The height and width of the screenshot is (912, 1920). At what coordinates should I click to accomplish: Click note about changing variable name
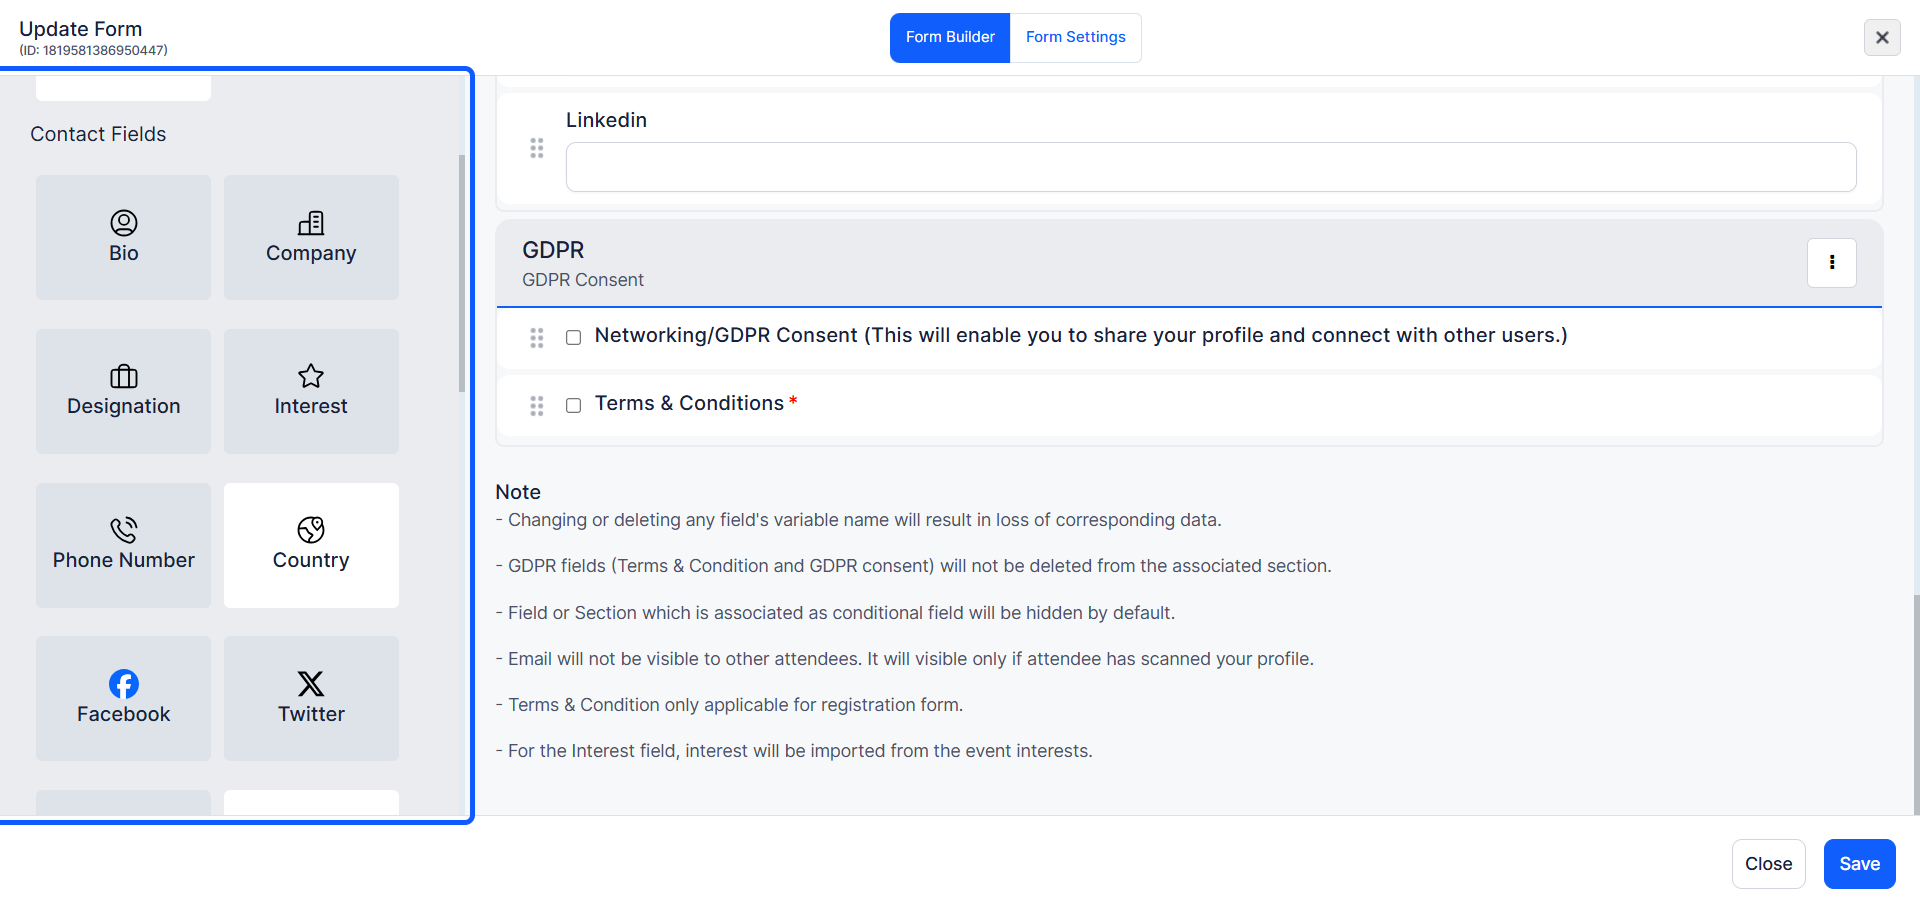859,520
